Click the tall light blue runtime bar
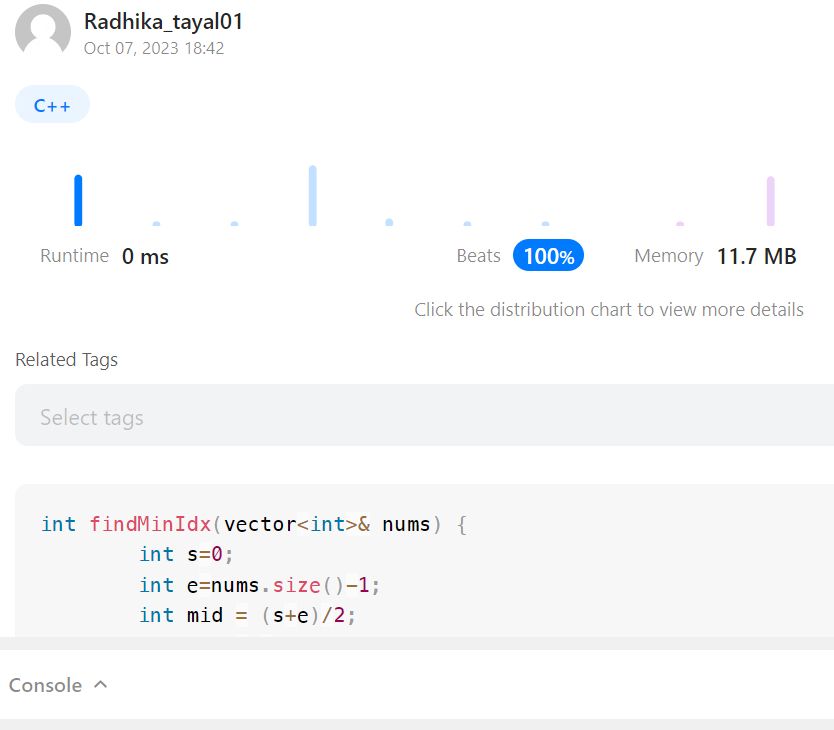Viewport: 834px width, 730px height. (313, 196)
